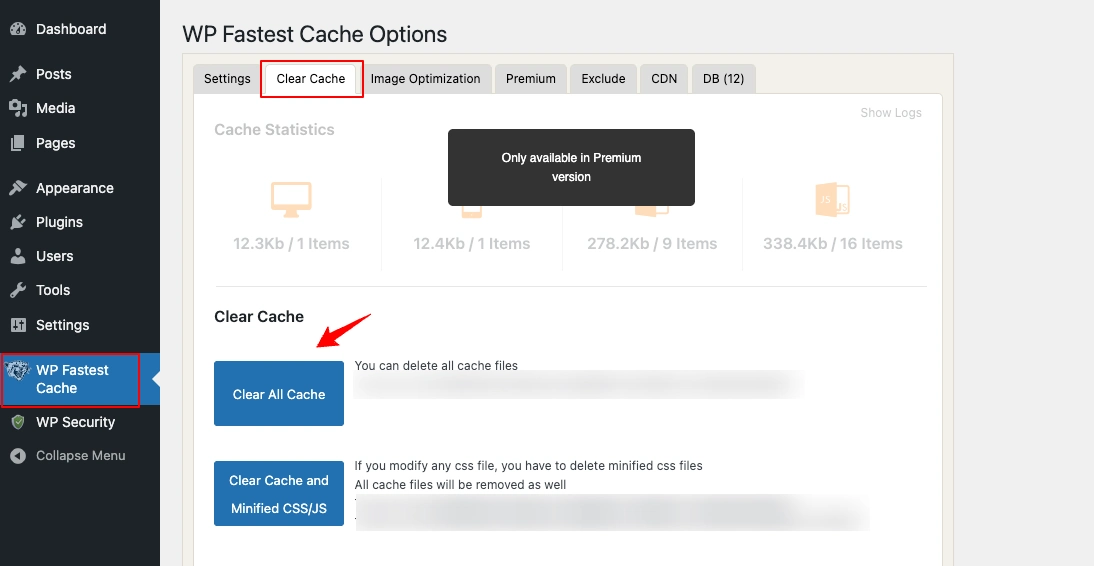Click the Media library icon
The image size is (1094, 566).
(x=18, y=108)
